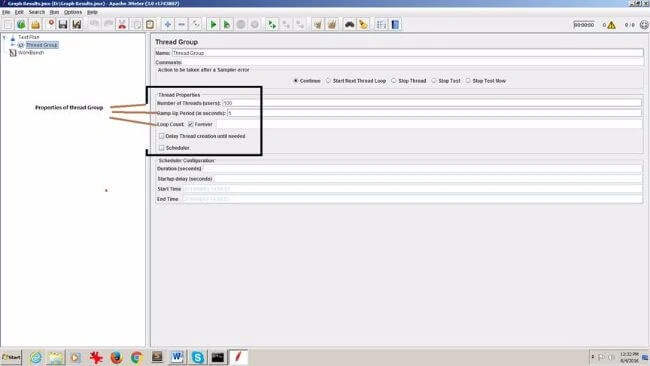Click the Remote start all icon
The image size is (650, 366).
coord(272,24)
